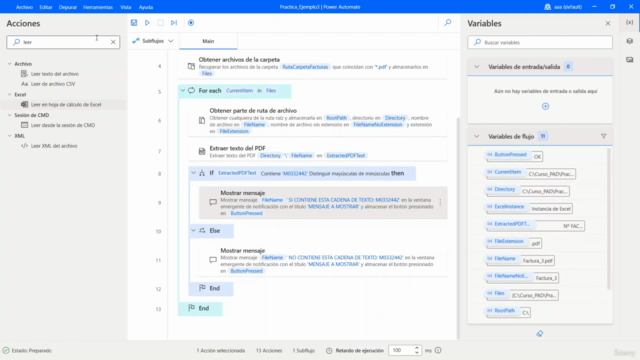Collapse the Archivo actions group

tap(10, 64)
